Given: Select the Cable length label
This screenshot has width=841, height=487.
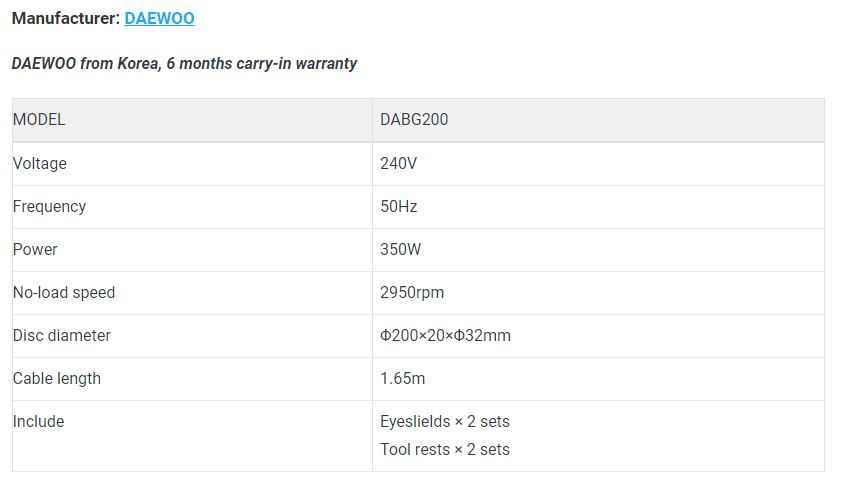Looking at the screenshot, I should [57, 379].
